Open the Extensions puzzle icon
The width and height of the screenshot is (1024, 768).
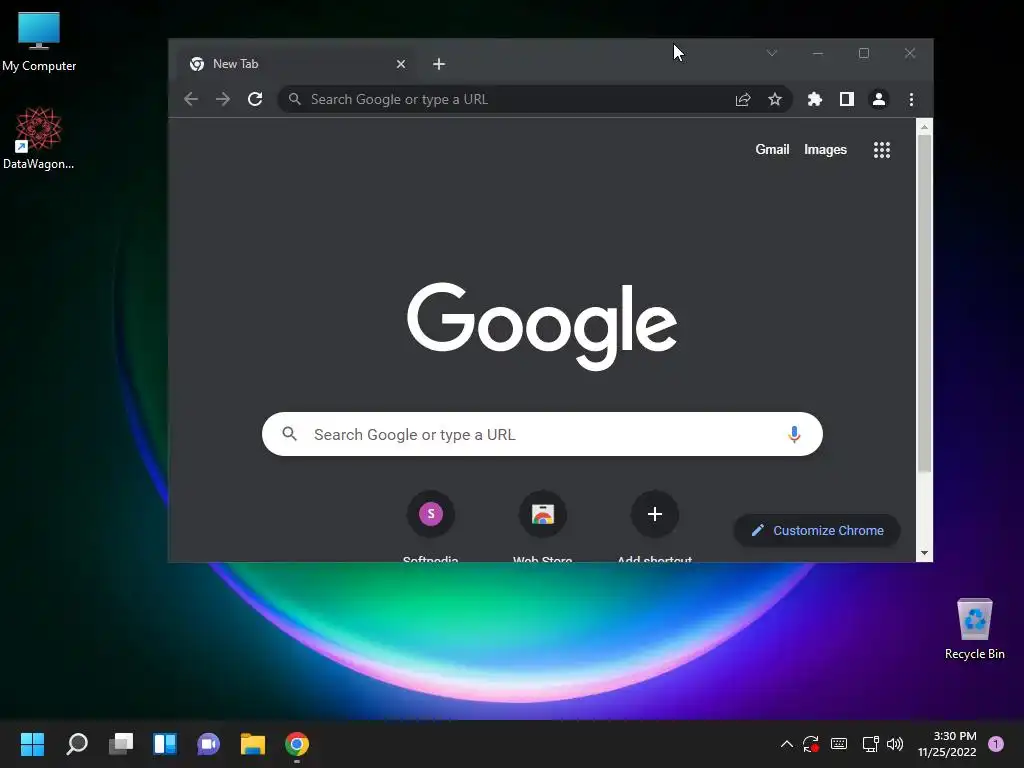click(x=814, y=99)
